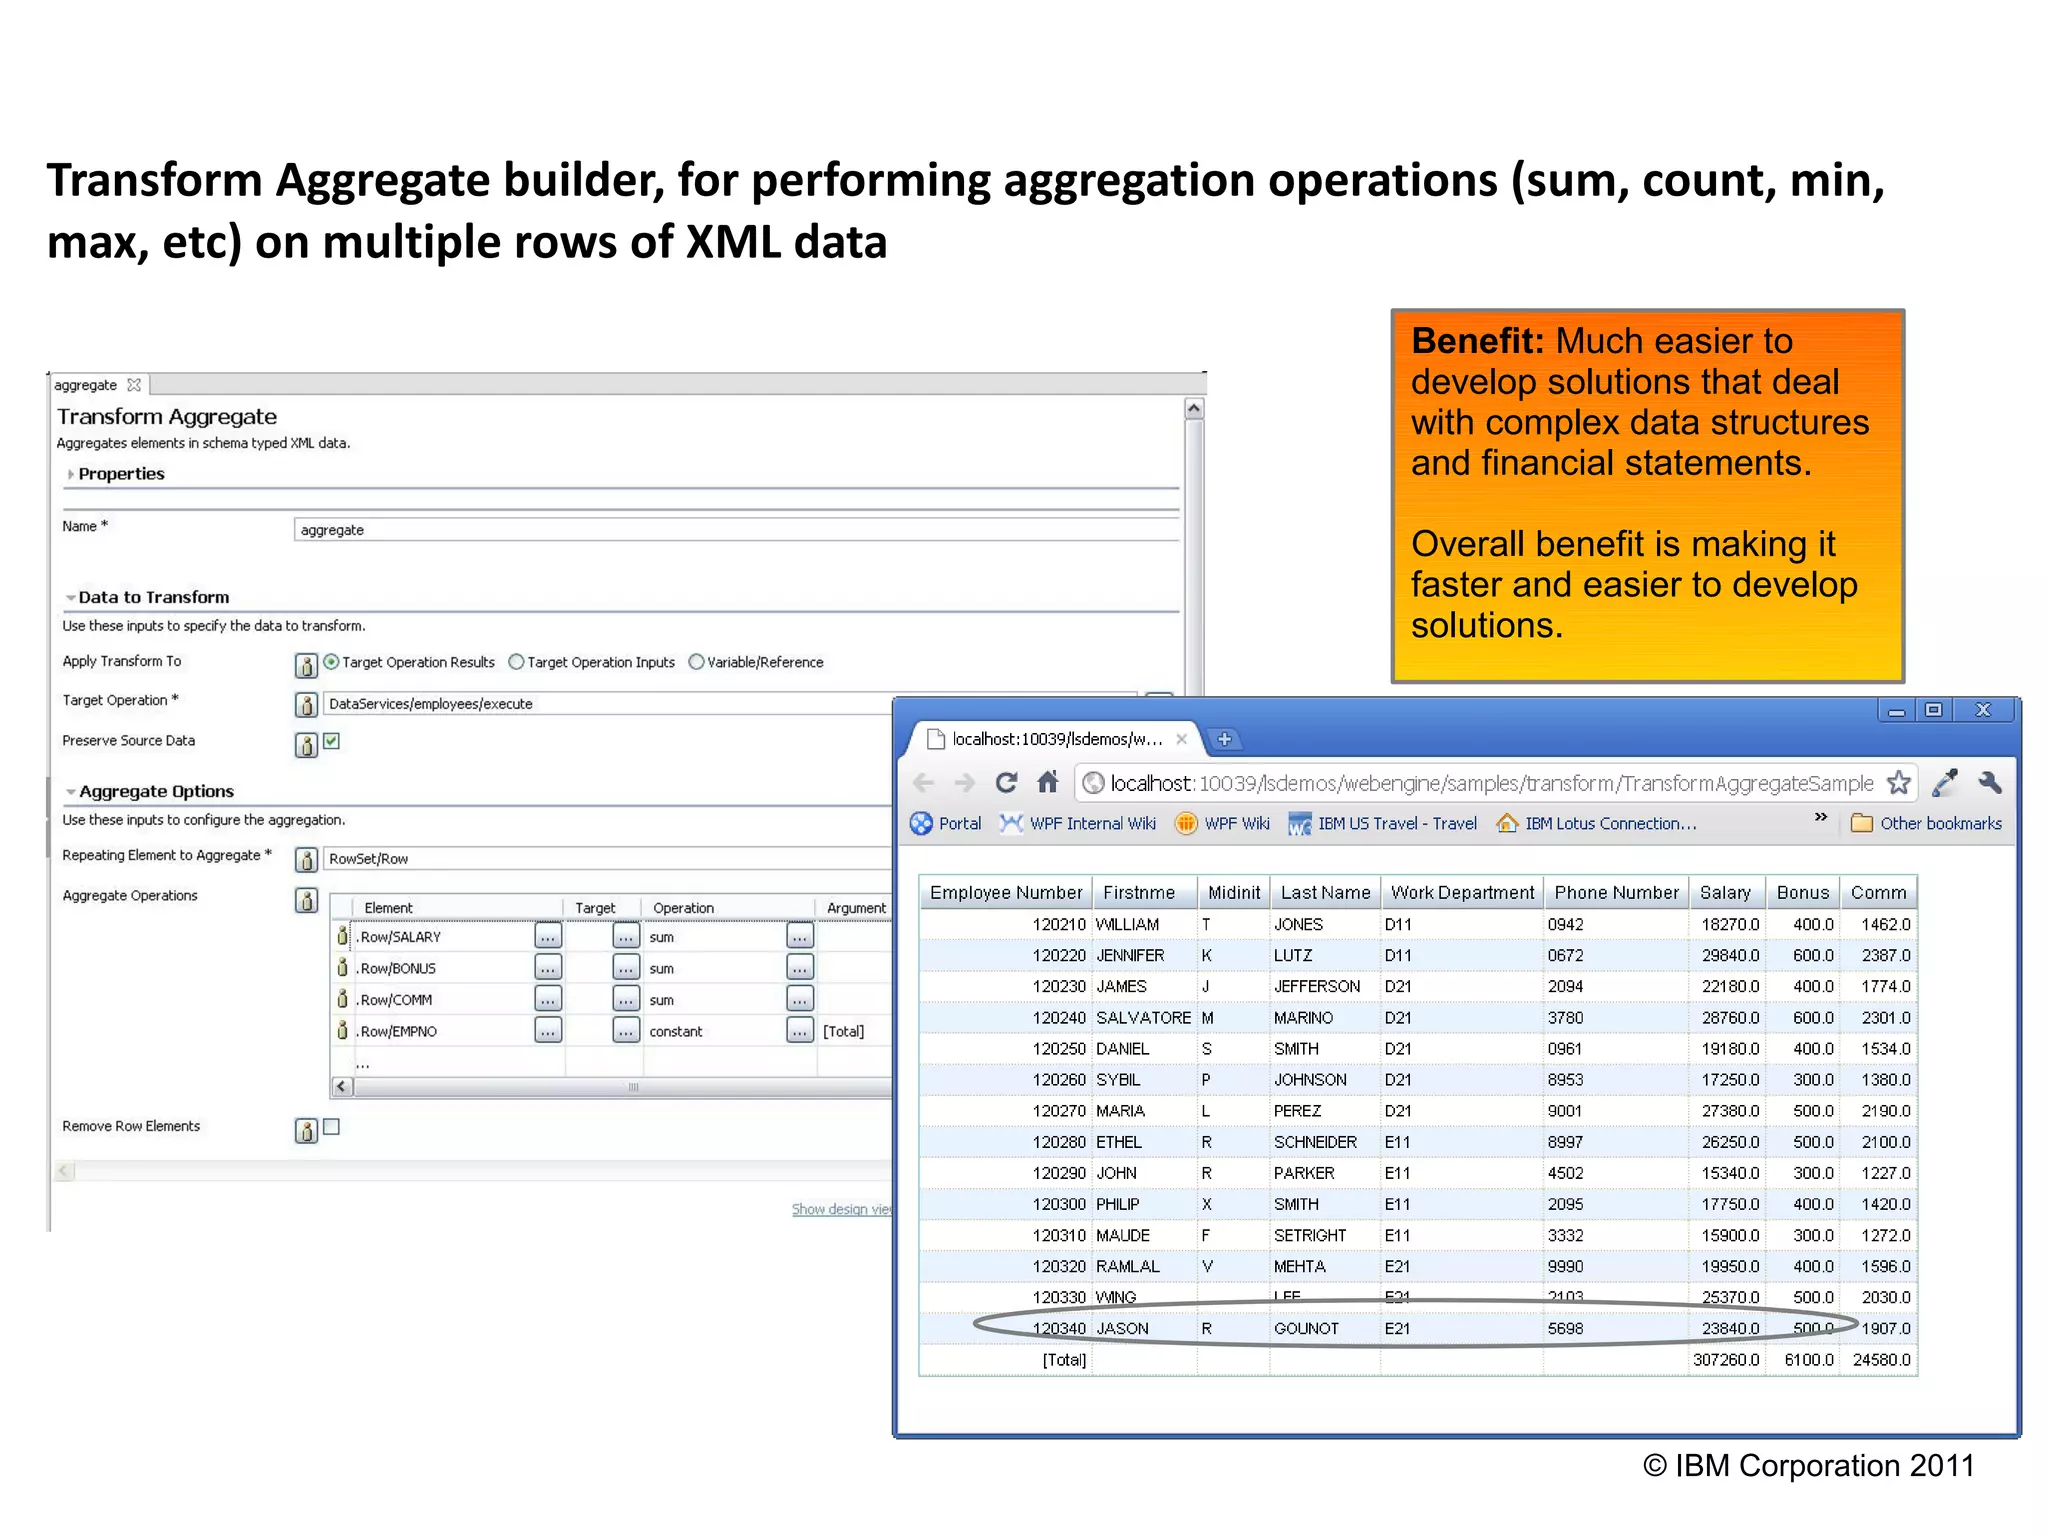This screenshot has width=2048, height=1535.
Task: Open IBM US Travel bookmark
Action: click(1382, 823)
